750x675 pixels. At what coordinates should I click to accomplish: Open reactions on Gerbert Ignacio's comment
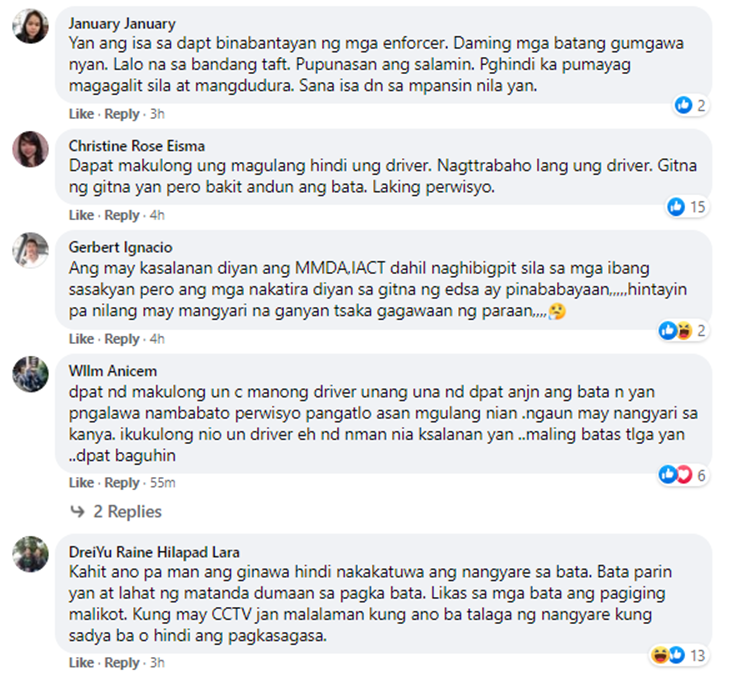pos(683,331)
